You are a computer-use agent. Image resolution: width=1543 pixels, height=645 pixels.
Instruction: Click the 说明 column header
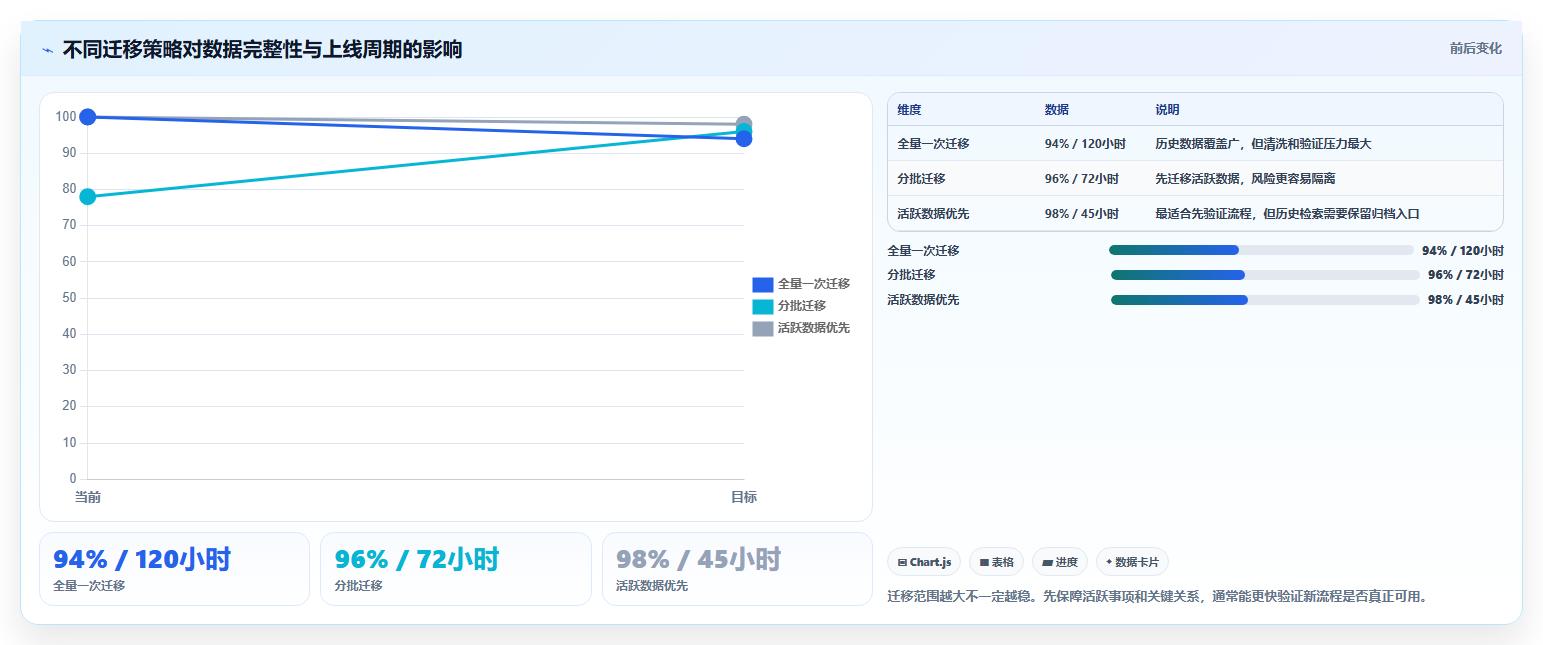click(1167, 109)
